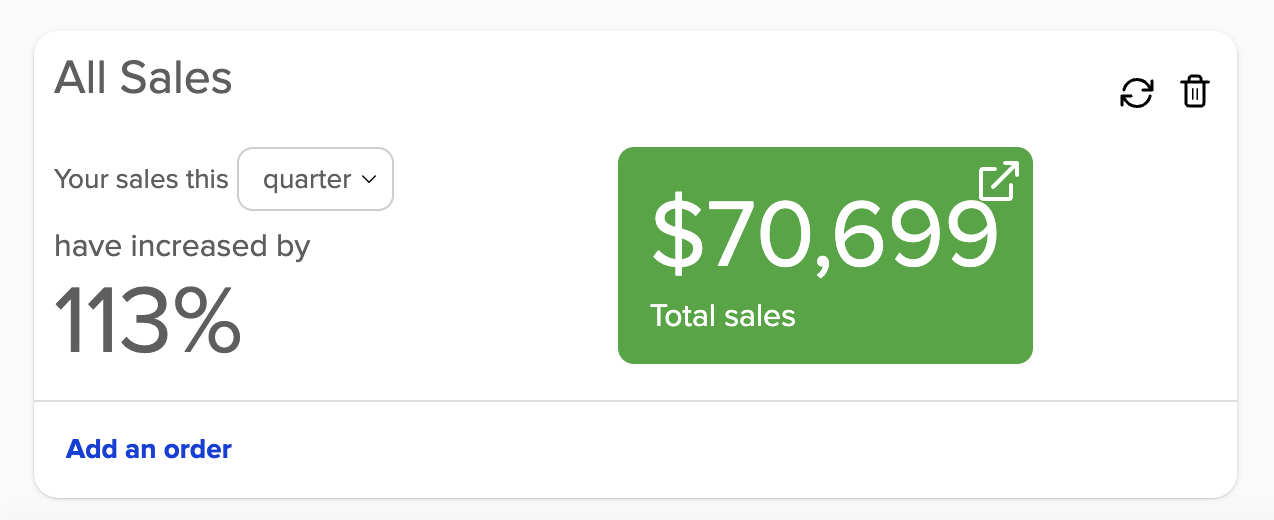This screenshot has width=1274, height=520.
Task: Click empty footer space right of Add an order
Action: coord(700,450)
